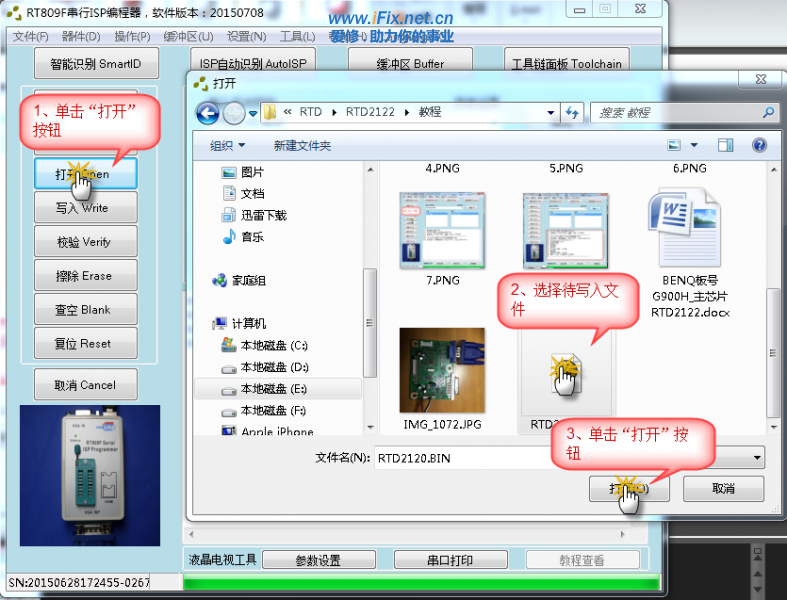Image resolution: width=787 pixels, height=600 pixels.
Task: Select 图片 (Pictures) library in sidebar
Action: coord(252,172)
